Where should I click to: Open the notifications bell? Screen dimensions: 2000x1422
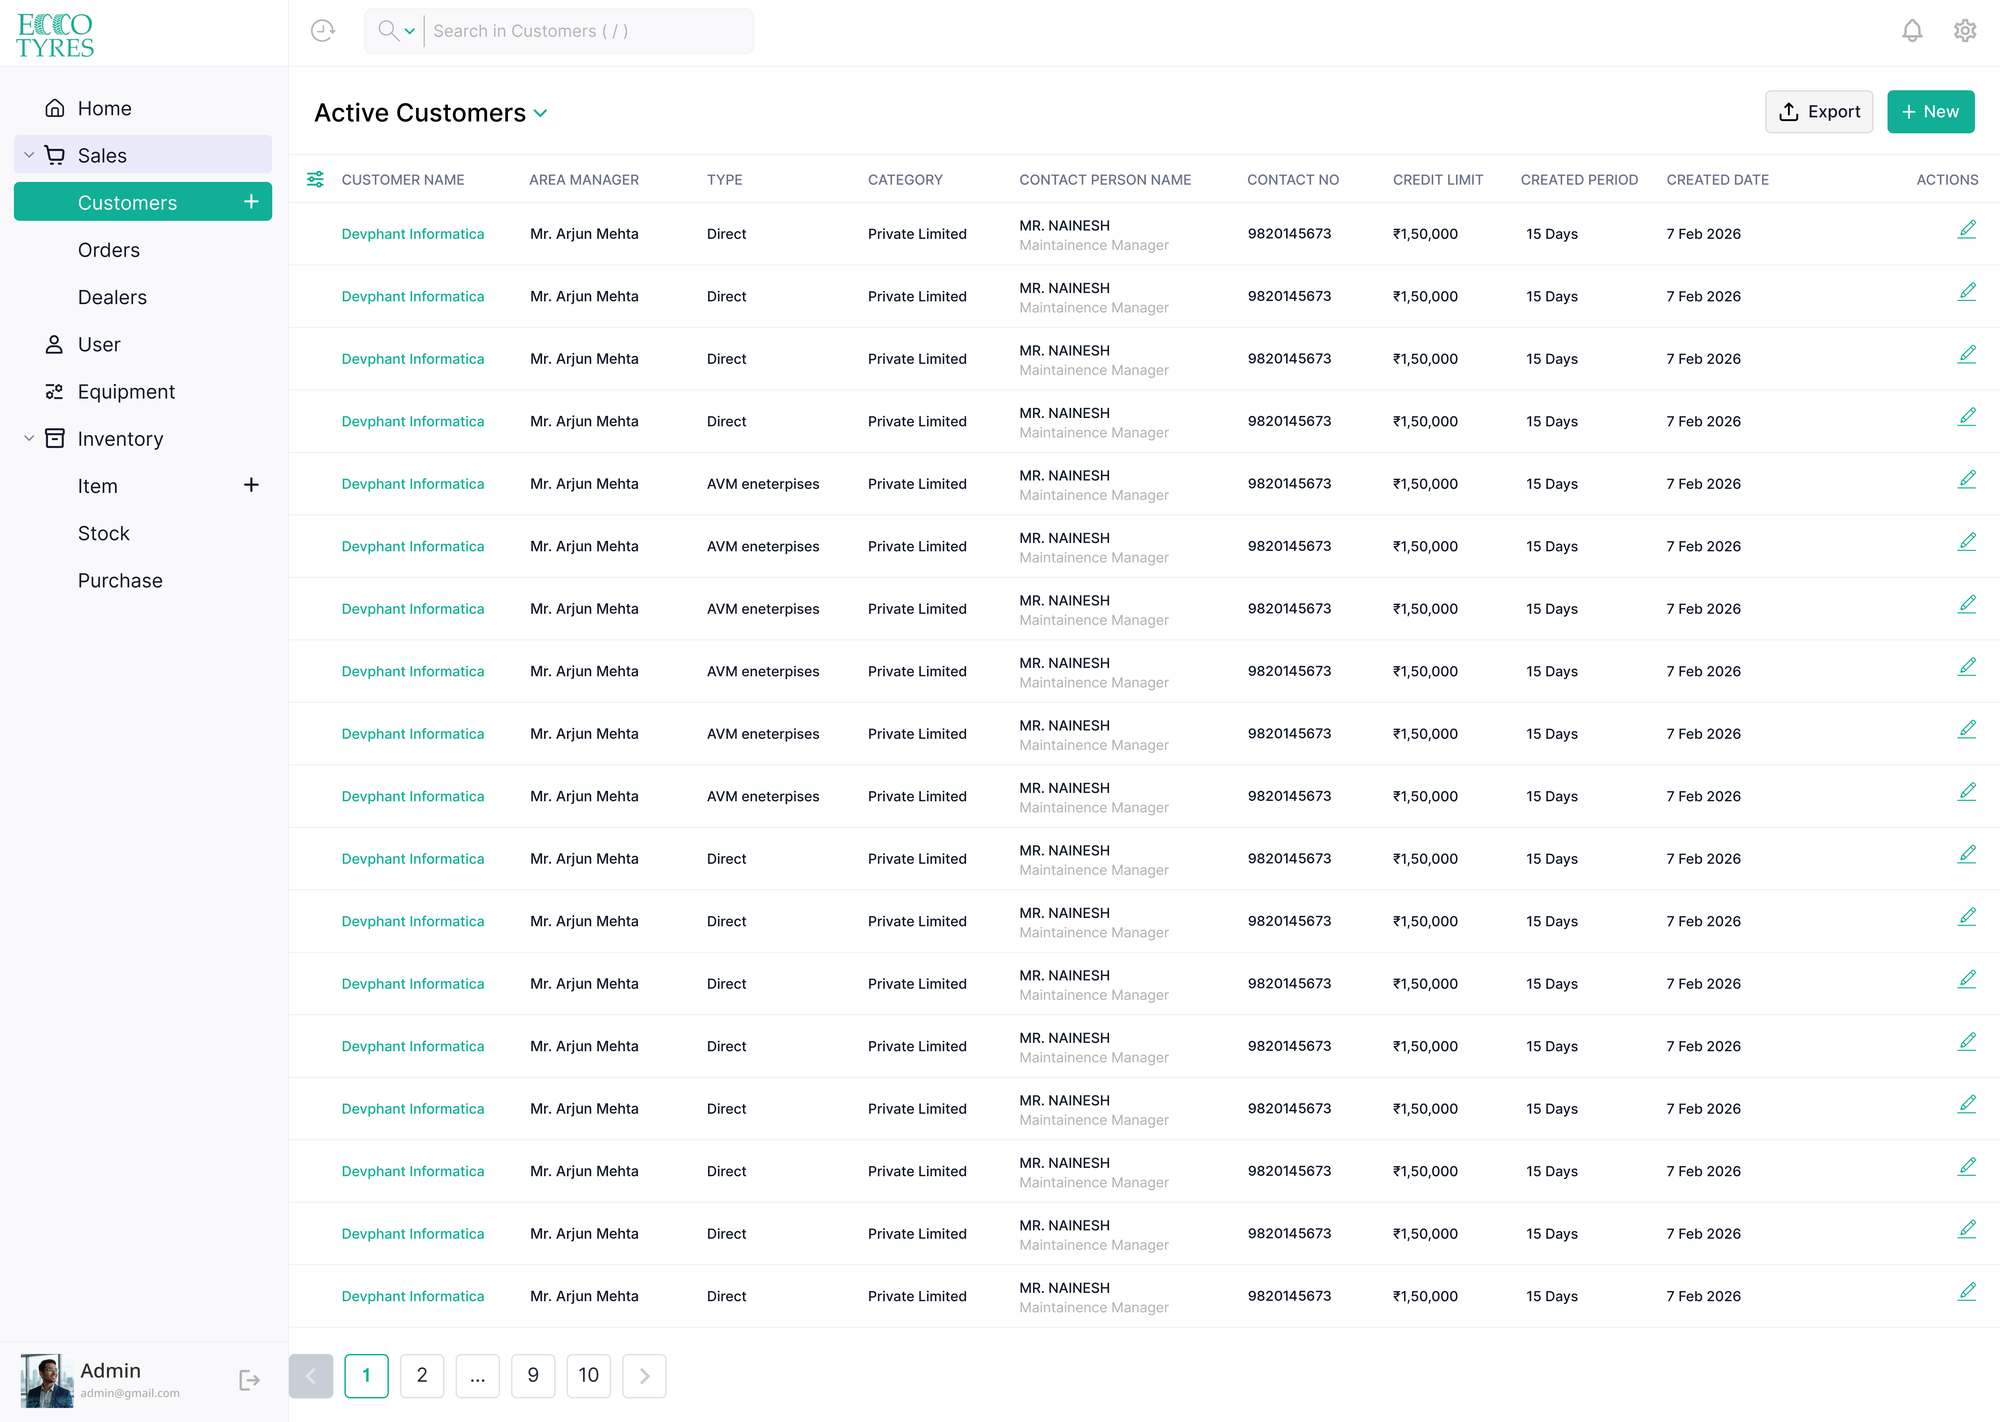(x=1912, y=31)
